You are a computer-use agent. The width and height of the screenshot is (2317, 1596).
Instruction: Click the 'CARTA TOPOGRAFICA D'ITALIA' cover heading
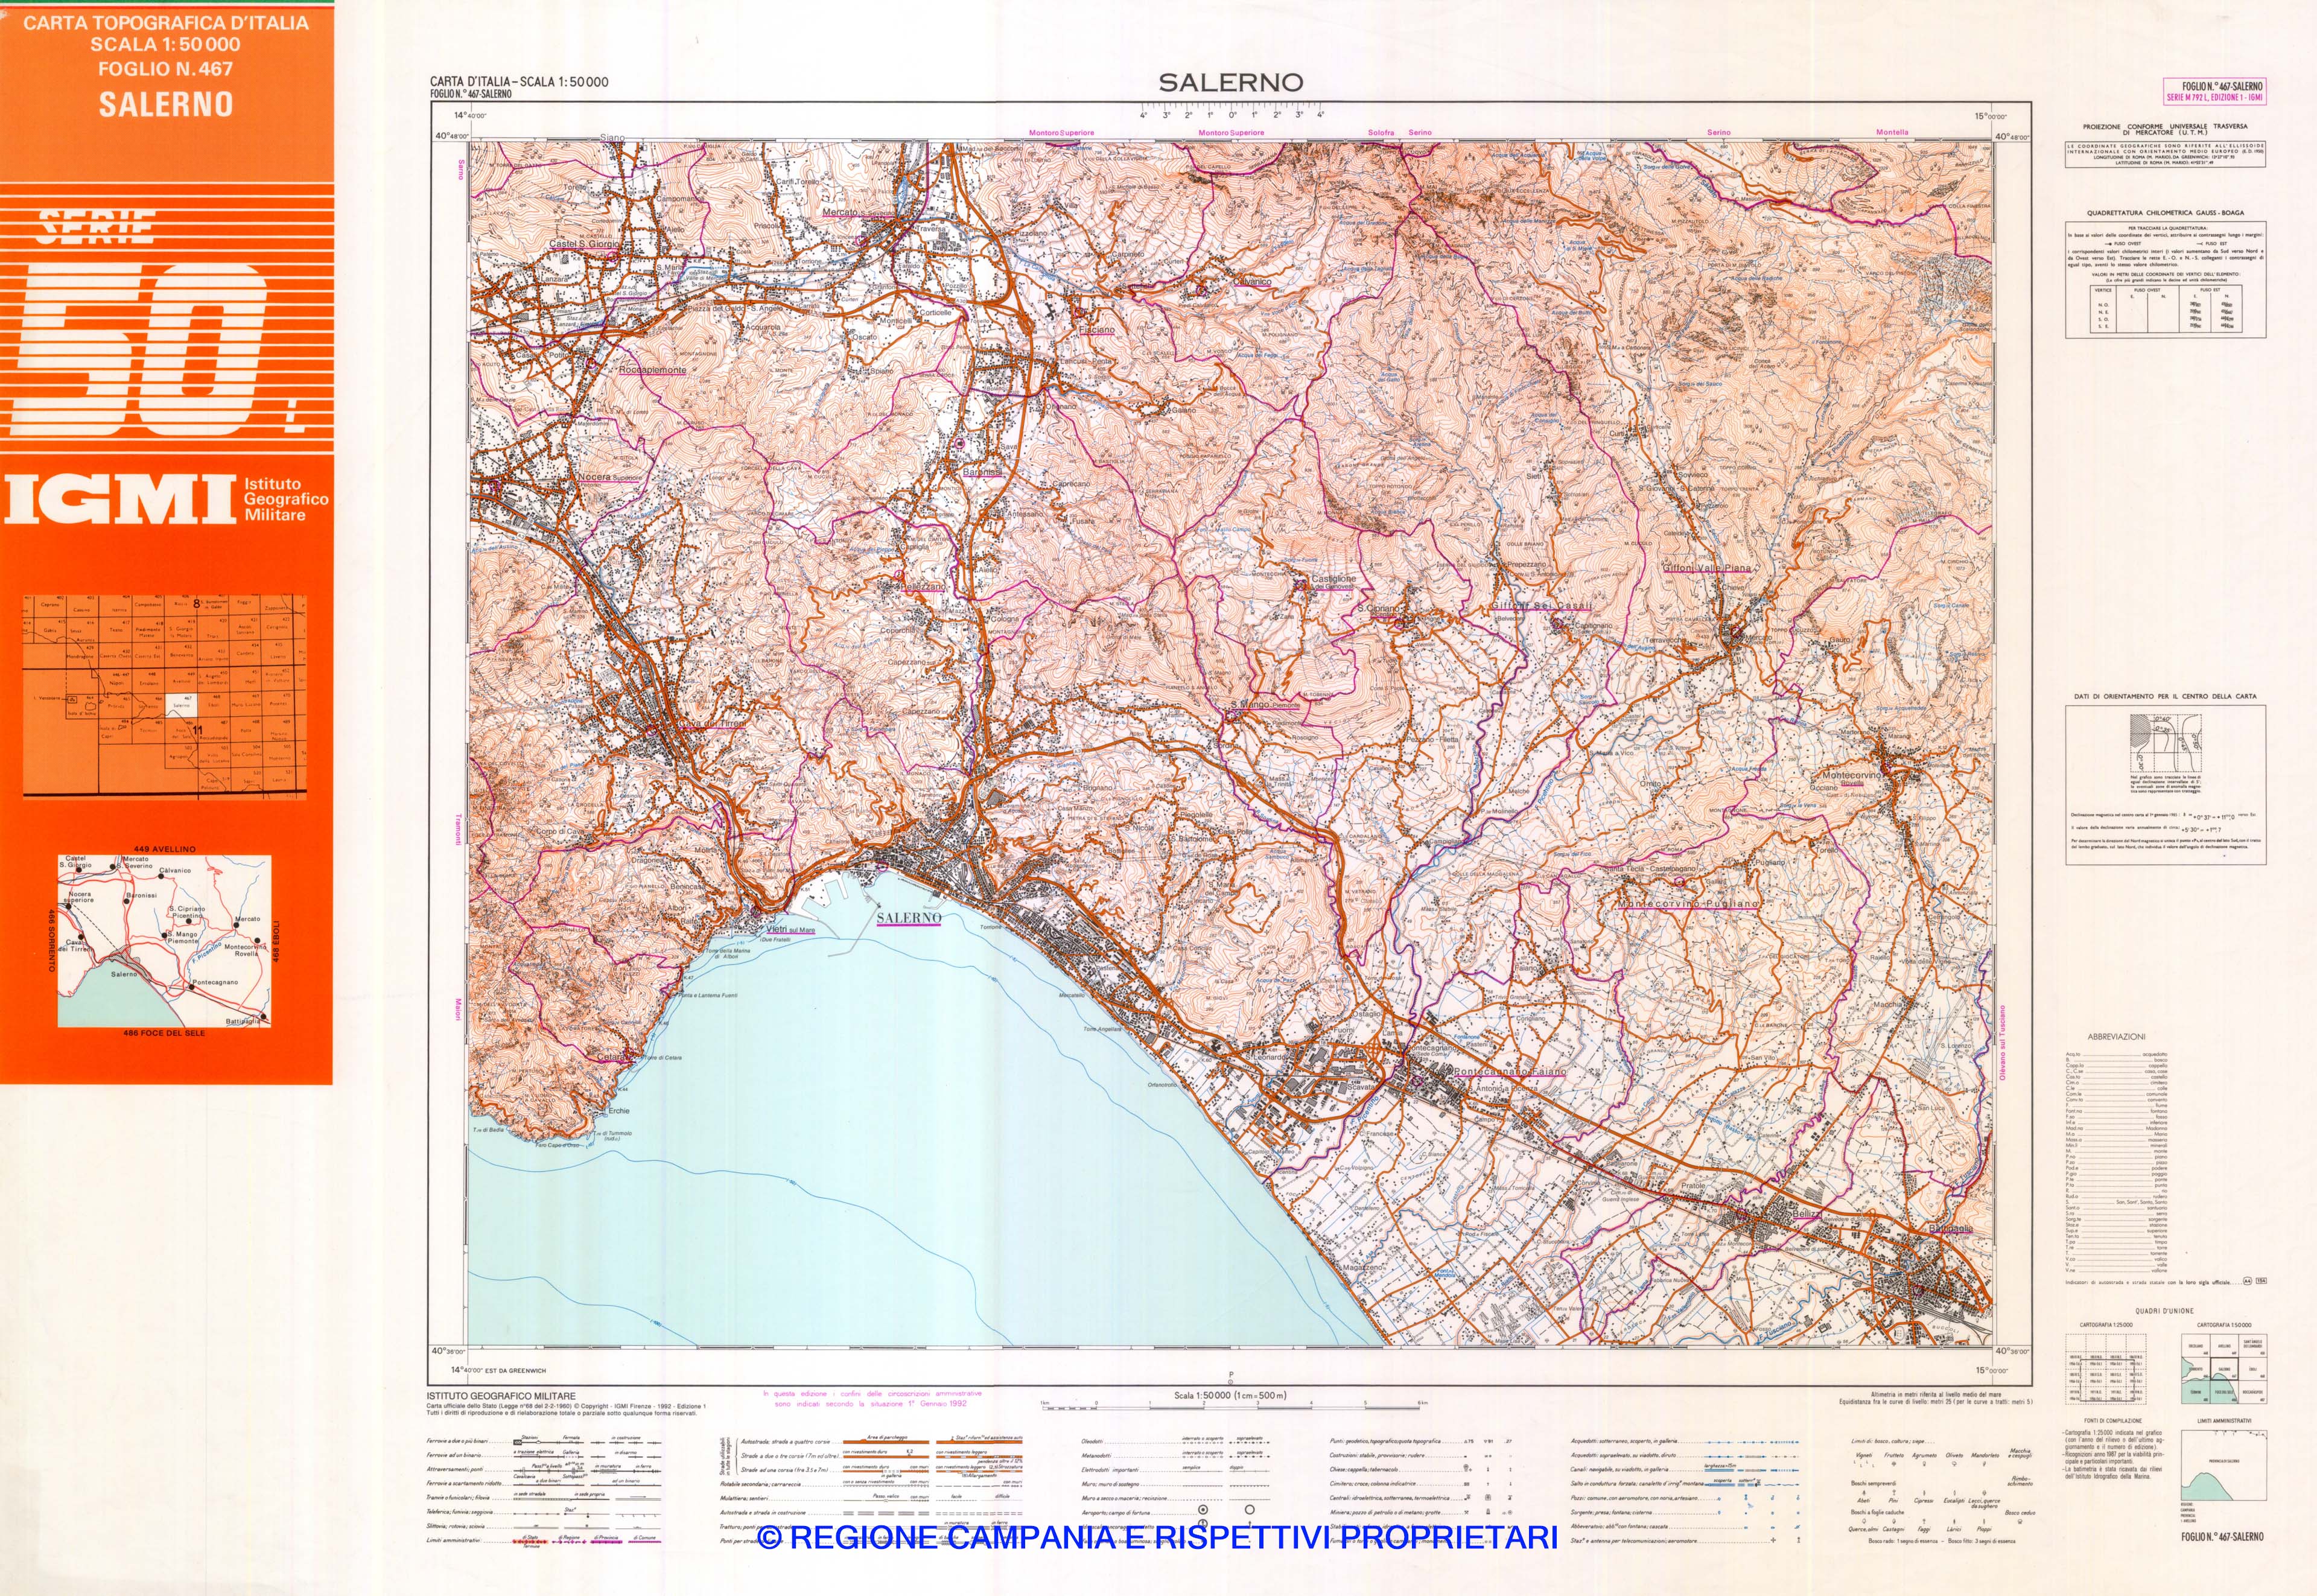tap(166, 23)
